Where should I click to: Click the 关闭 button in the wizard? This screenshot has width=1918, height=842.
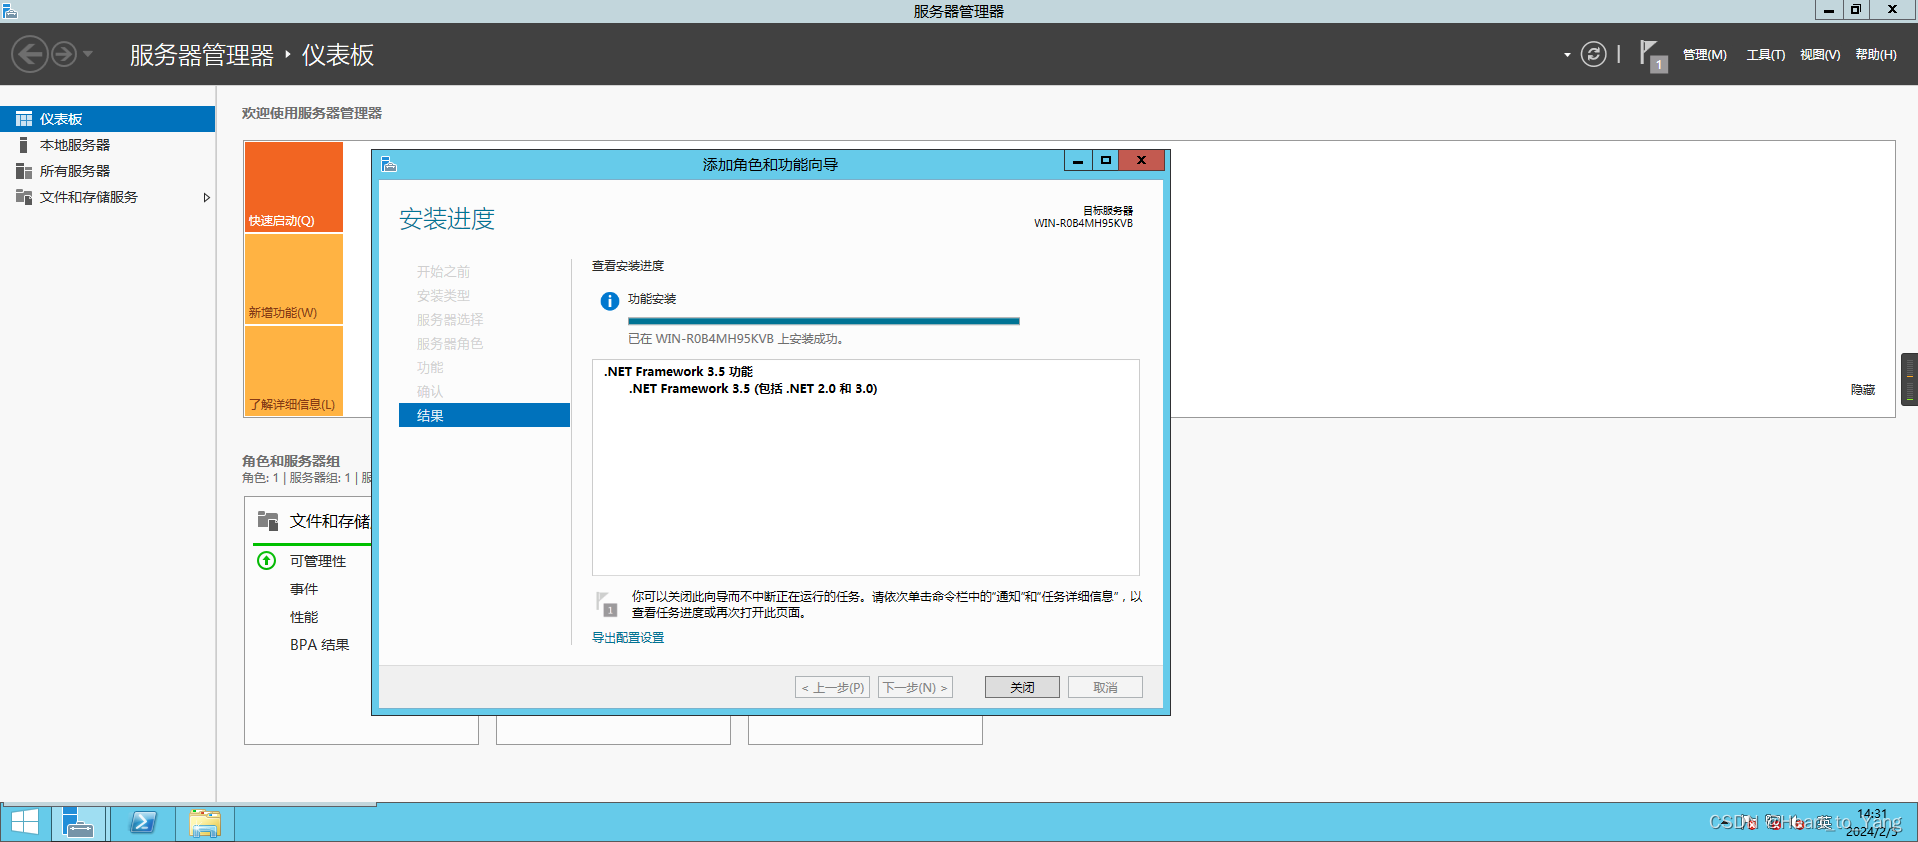1022,687
